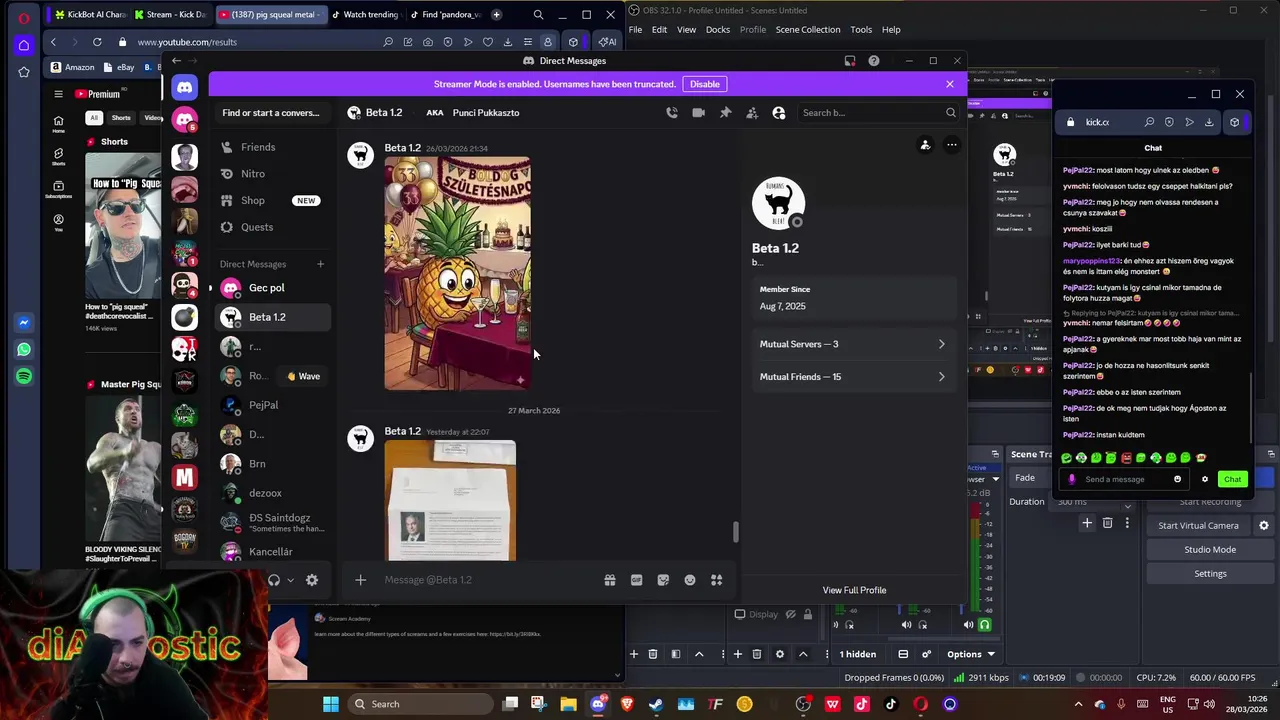Open more options on Beta 1.2 profile

point(952,145)
